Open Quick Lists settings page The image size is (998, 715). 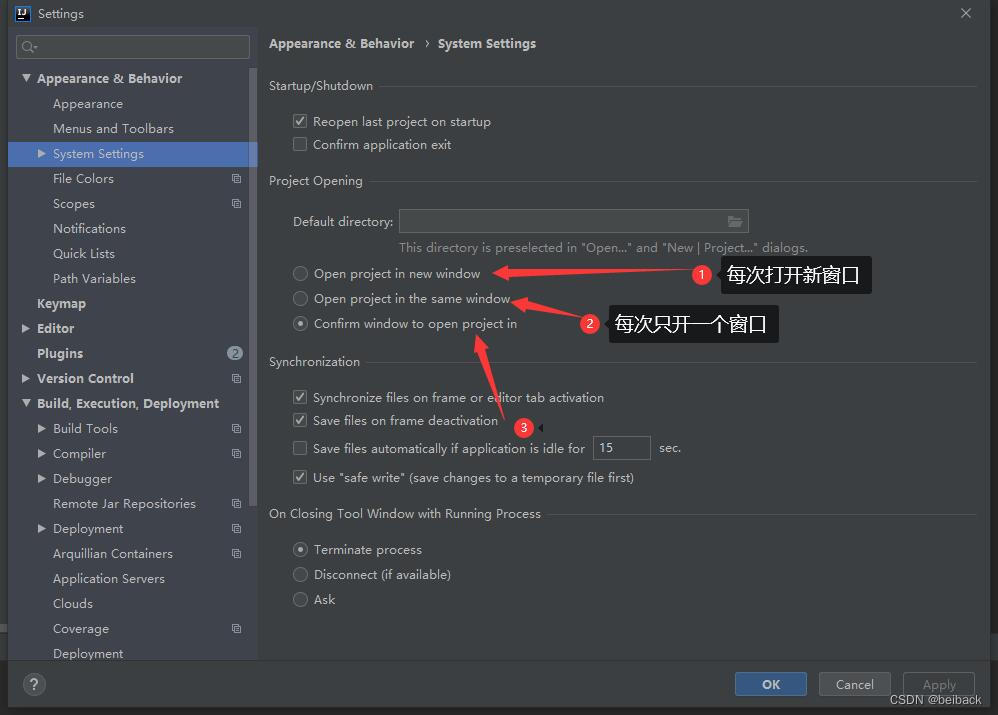coord(84,253)
